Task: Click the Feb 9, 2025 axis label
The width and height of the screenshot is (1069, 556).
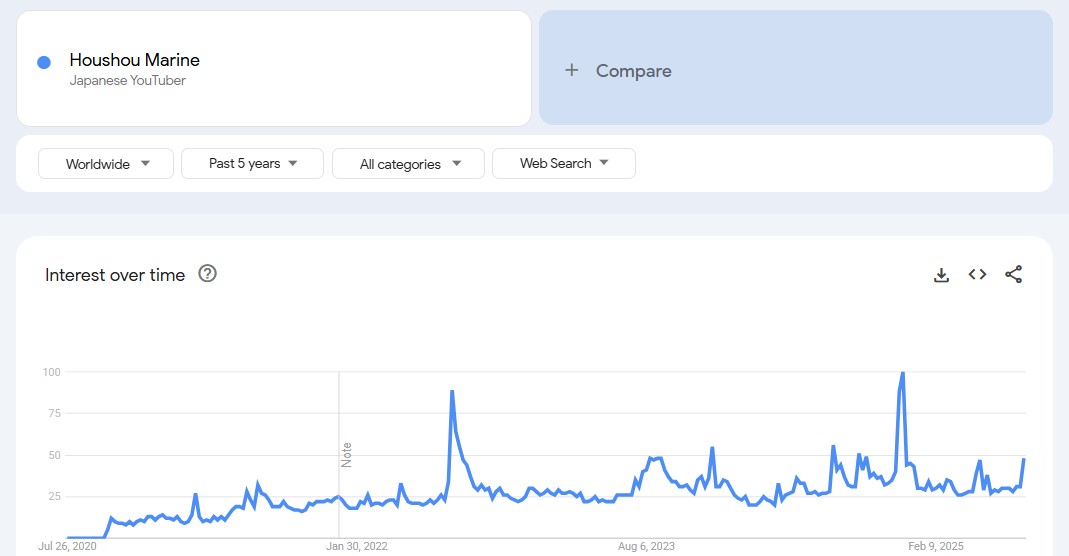Action: [x=936, y=546]
